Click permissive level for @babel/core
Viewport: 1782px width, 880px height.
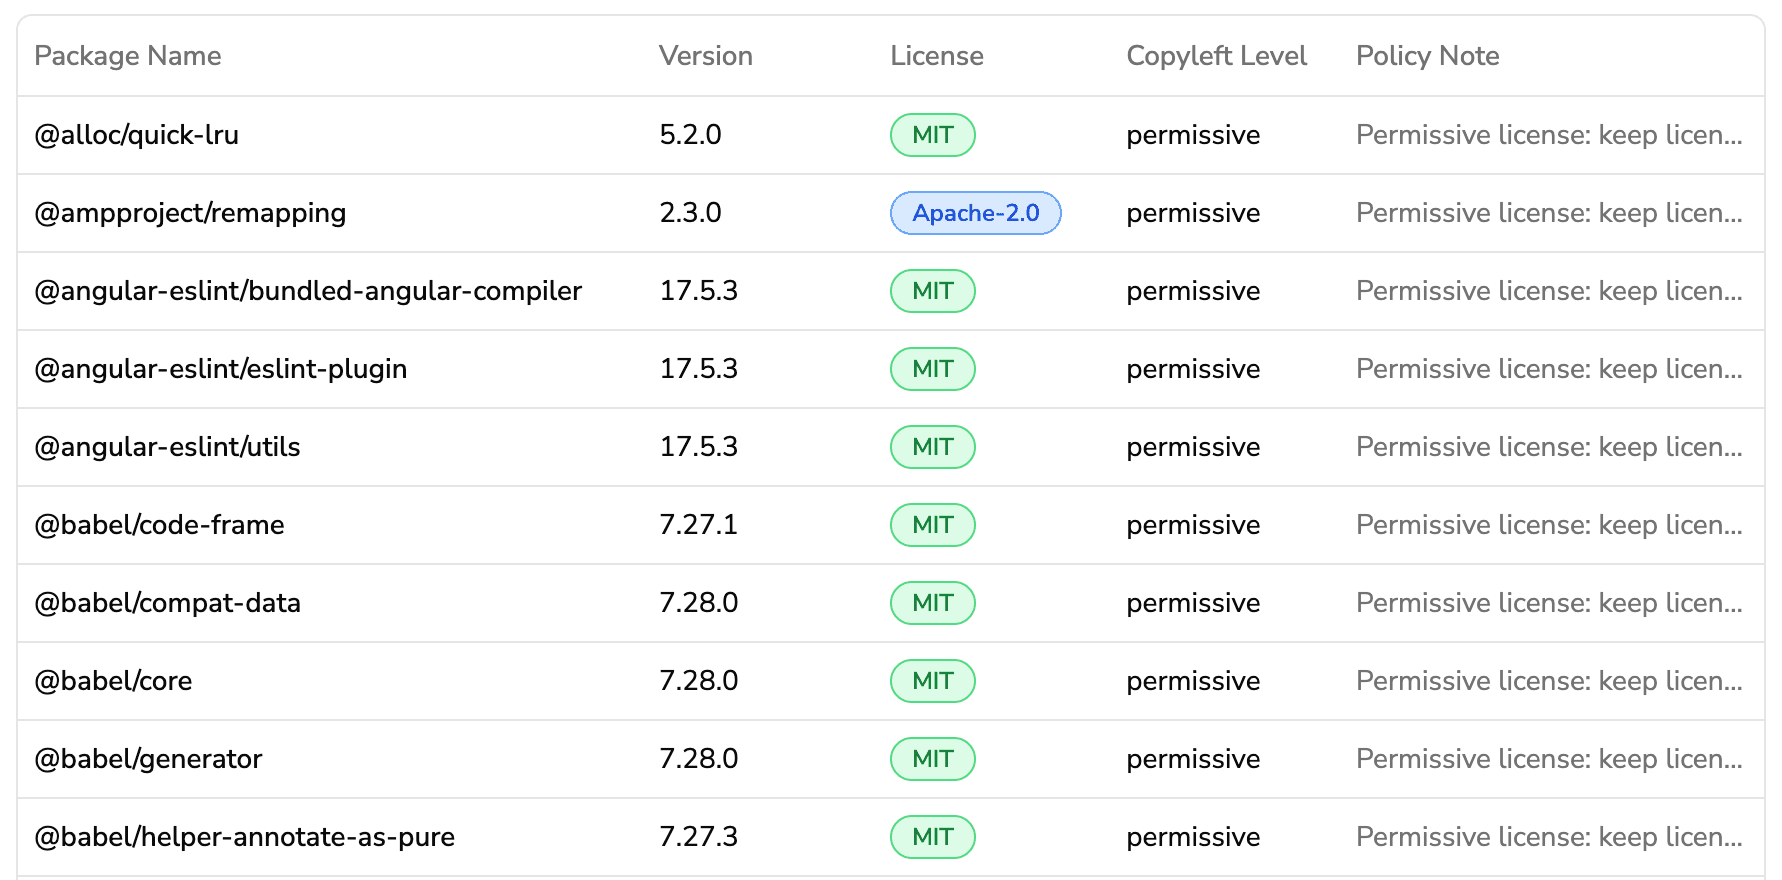1193,681
